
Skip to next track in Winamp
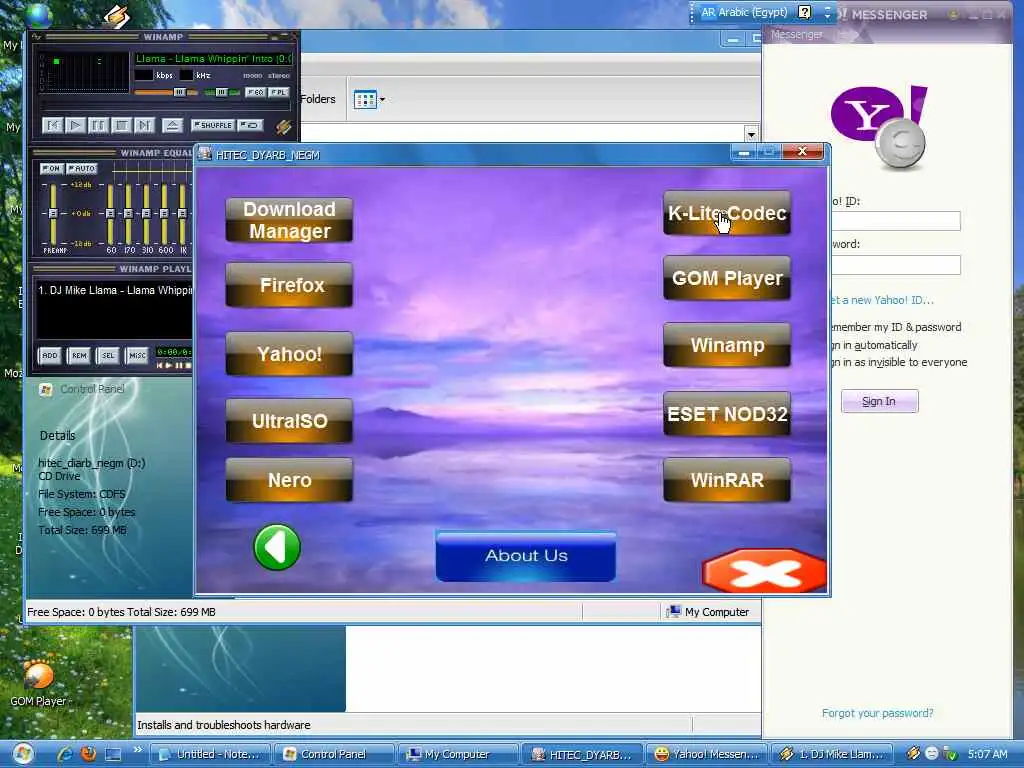pos(144,125)
